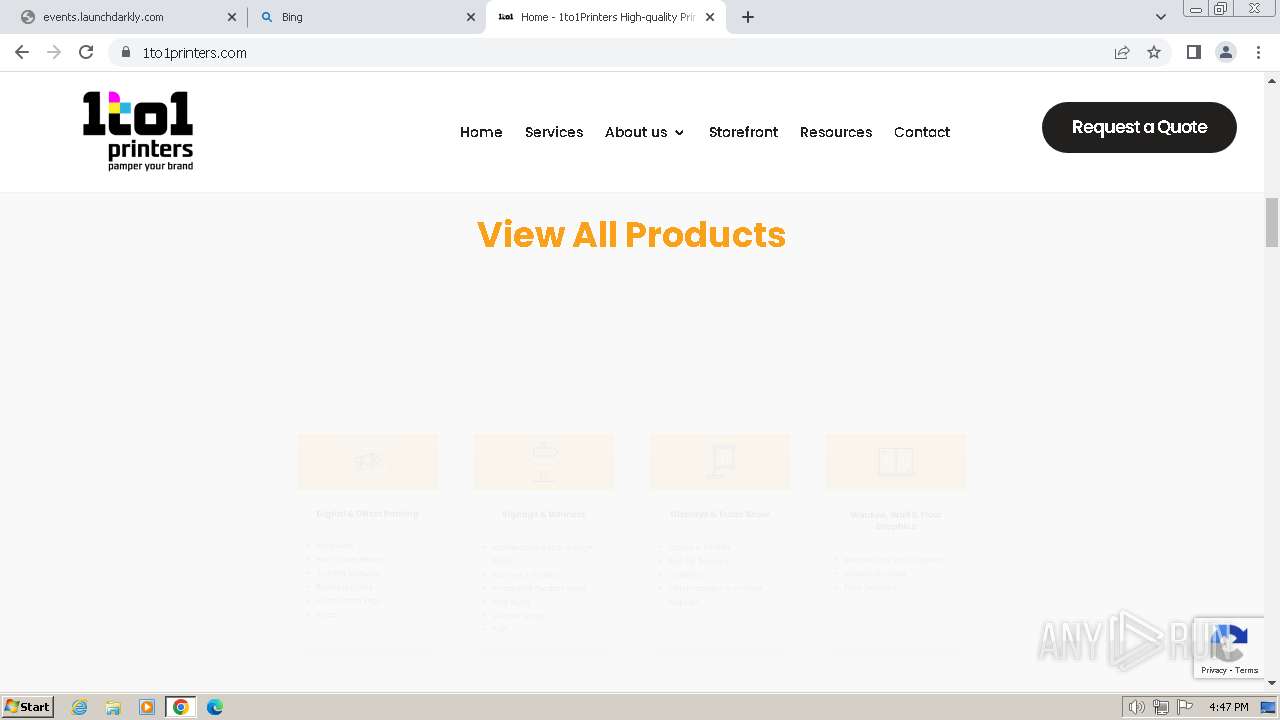Click the 1to1 printers logo
The height and width of the screenshot is (720, 1280).
pyautogui.click(x=138, y=131)
